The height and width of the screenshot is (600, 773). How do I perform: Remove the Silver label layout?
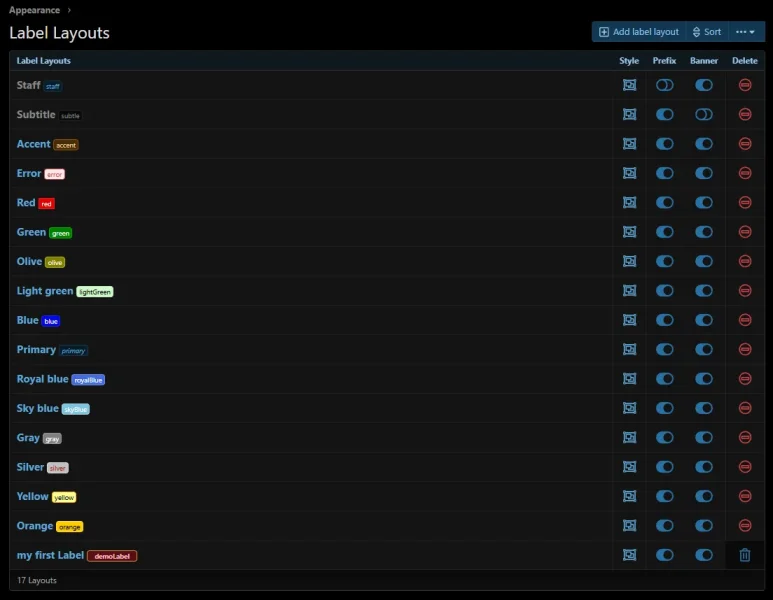tap(745, 467)
